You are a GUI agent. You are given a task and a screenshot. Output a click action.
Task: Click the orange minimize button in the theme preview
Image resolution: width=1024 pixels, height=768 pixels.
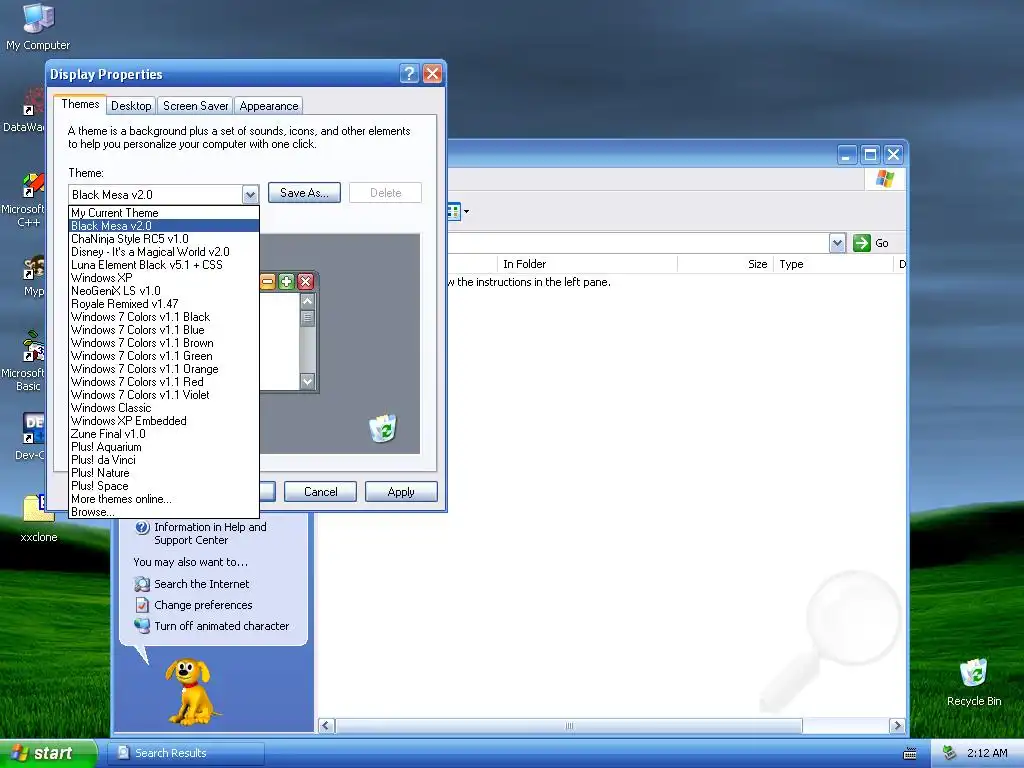click(x=268, y=281)
